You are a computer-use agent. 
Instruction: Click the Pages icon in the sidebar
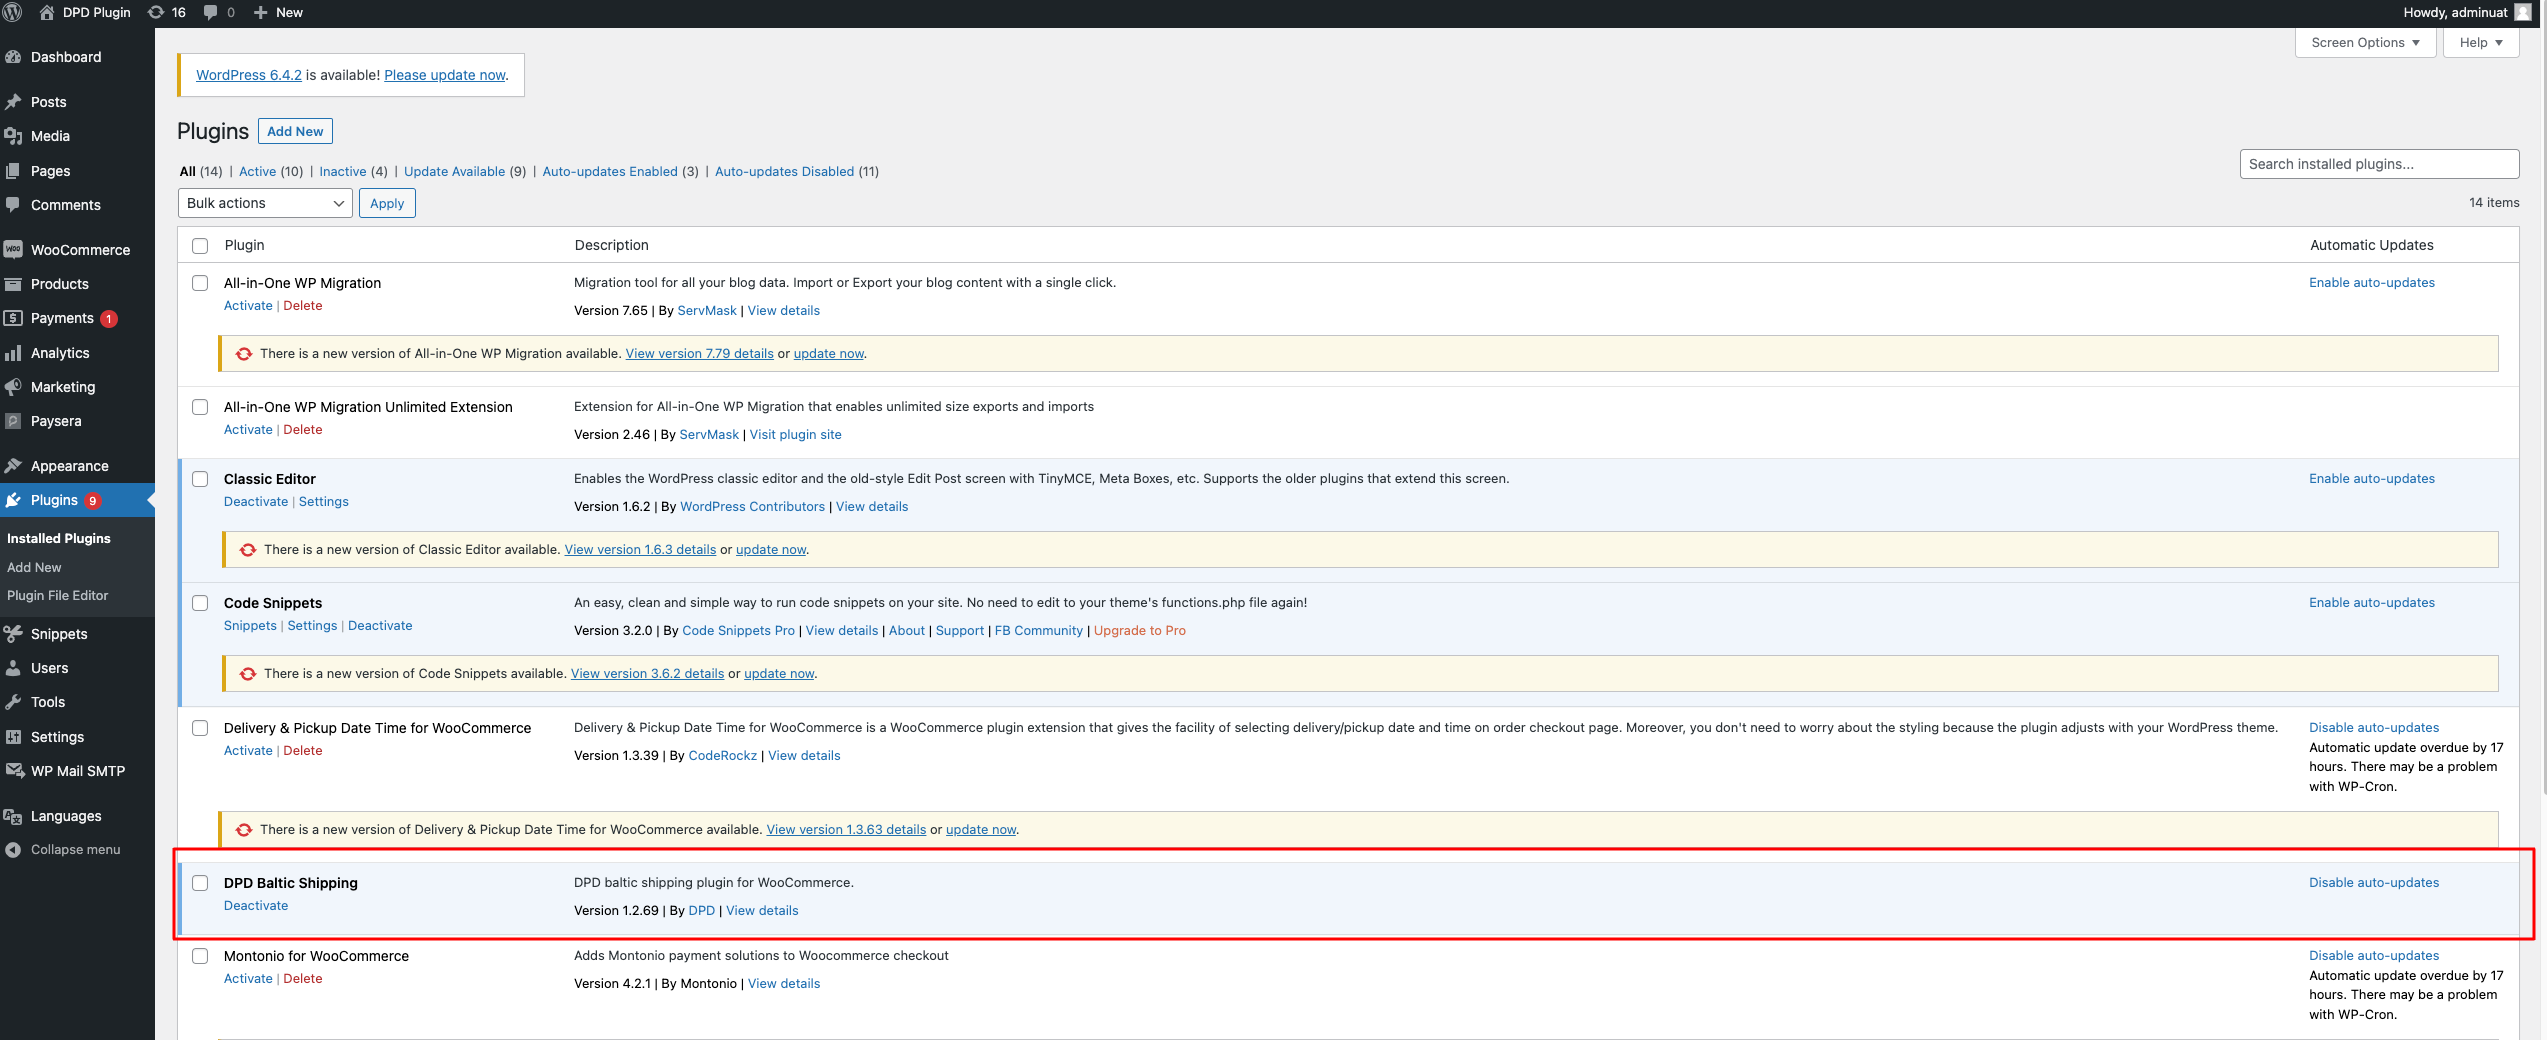[13, 171]
